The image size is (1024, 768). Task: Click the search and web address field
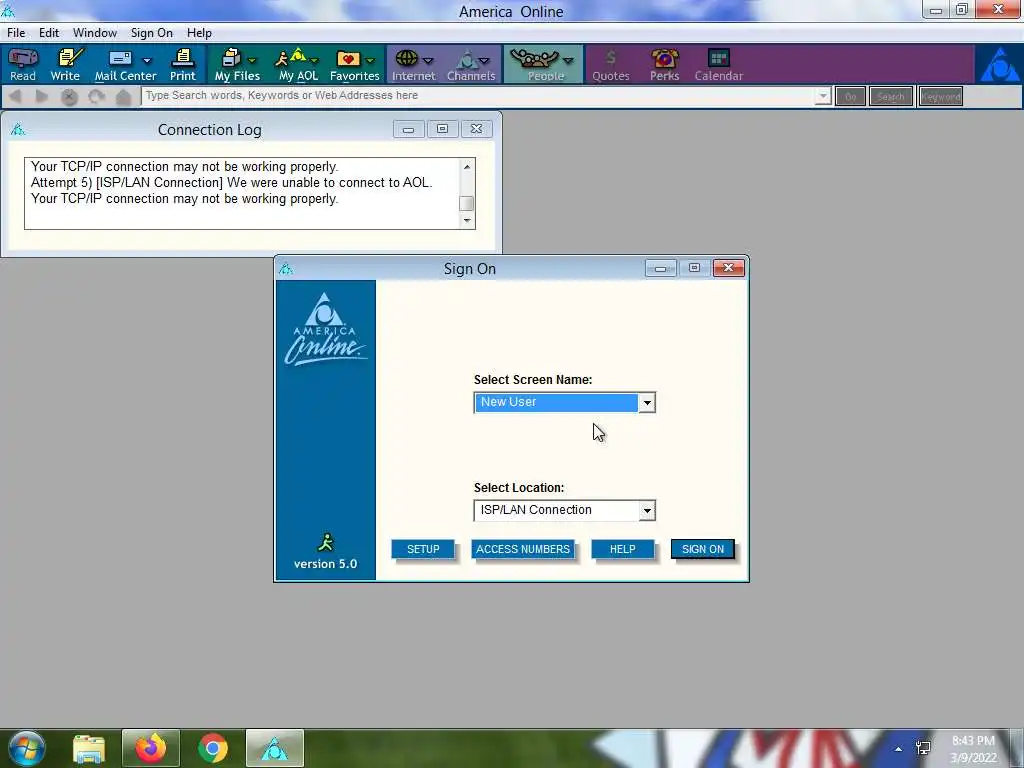point(478,96)
